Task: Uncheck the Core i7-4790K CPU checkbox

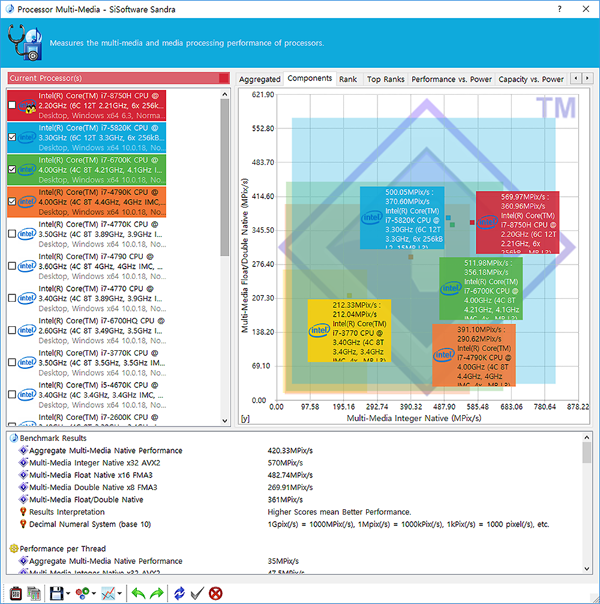Action: (x=12, y=201)
